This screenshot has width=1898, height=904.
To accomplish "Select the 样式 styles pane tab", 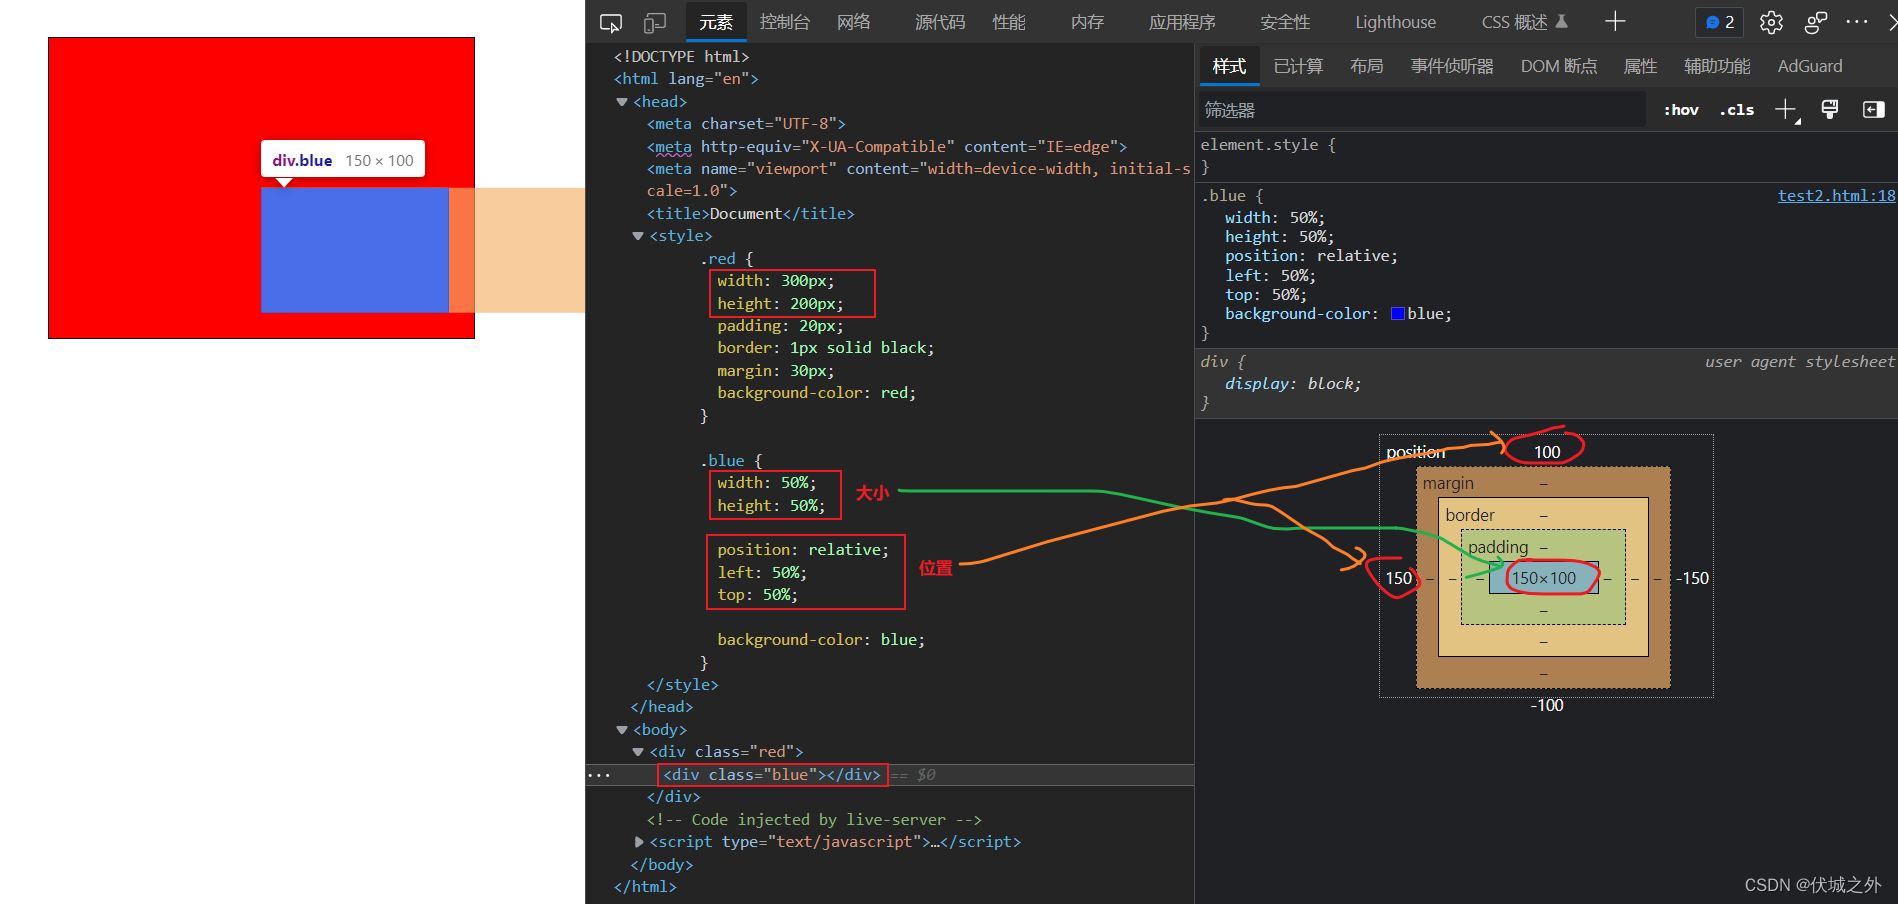I will (1229, 66).
